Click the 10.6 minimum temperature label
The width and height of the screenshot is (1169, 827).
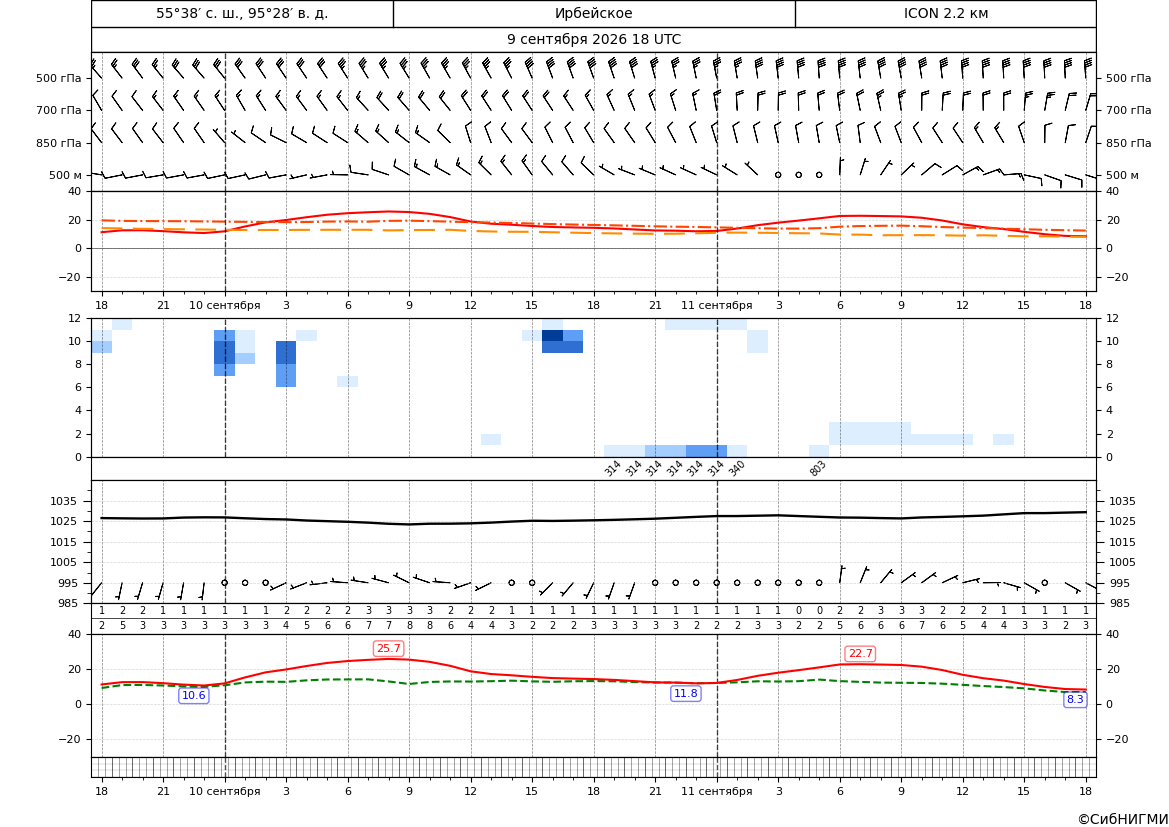(194, 695)
